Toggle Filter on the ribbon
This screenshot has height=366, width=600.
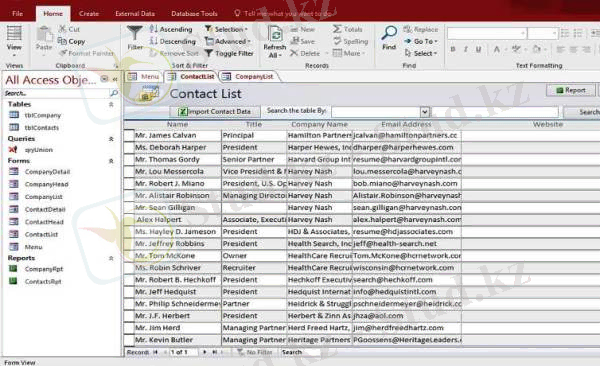229,54
